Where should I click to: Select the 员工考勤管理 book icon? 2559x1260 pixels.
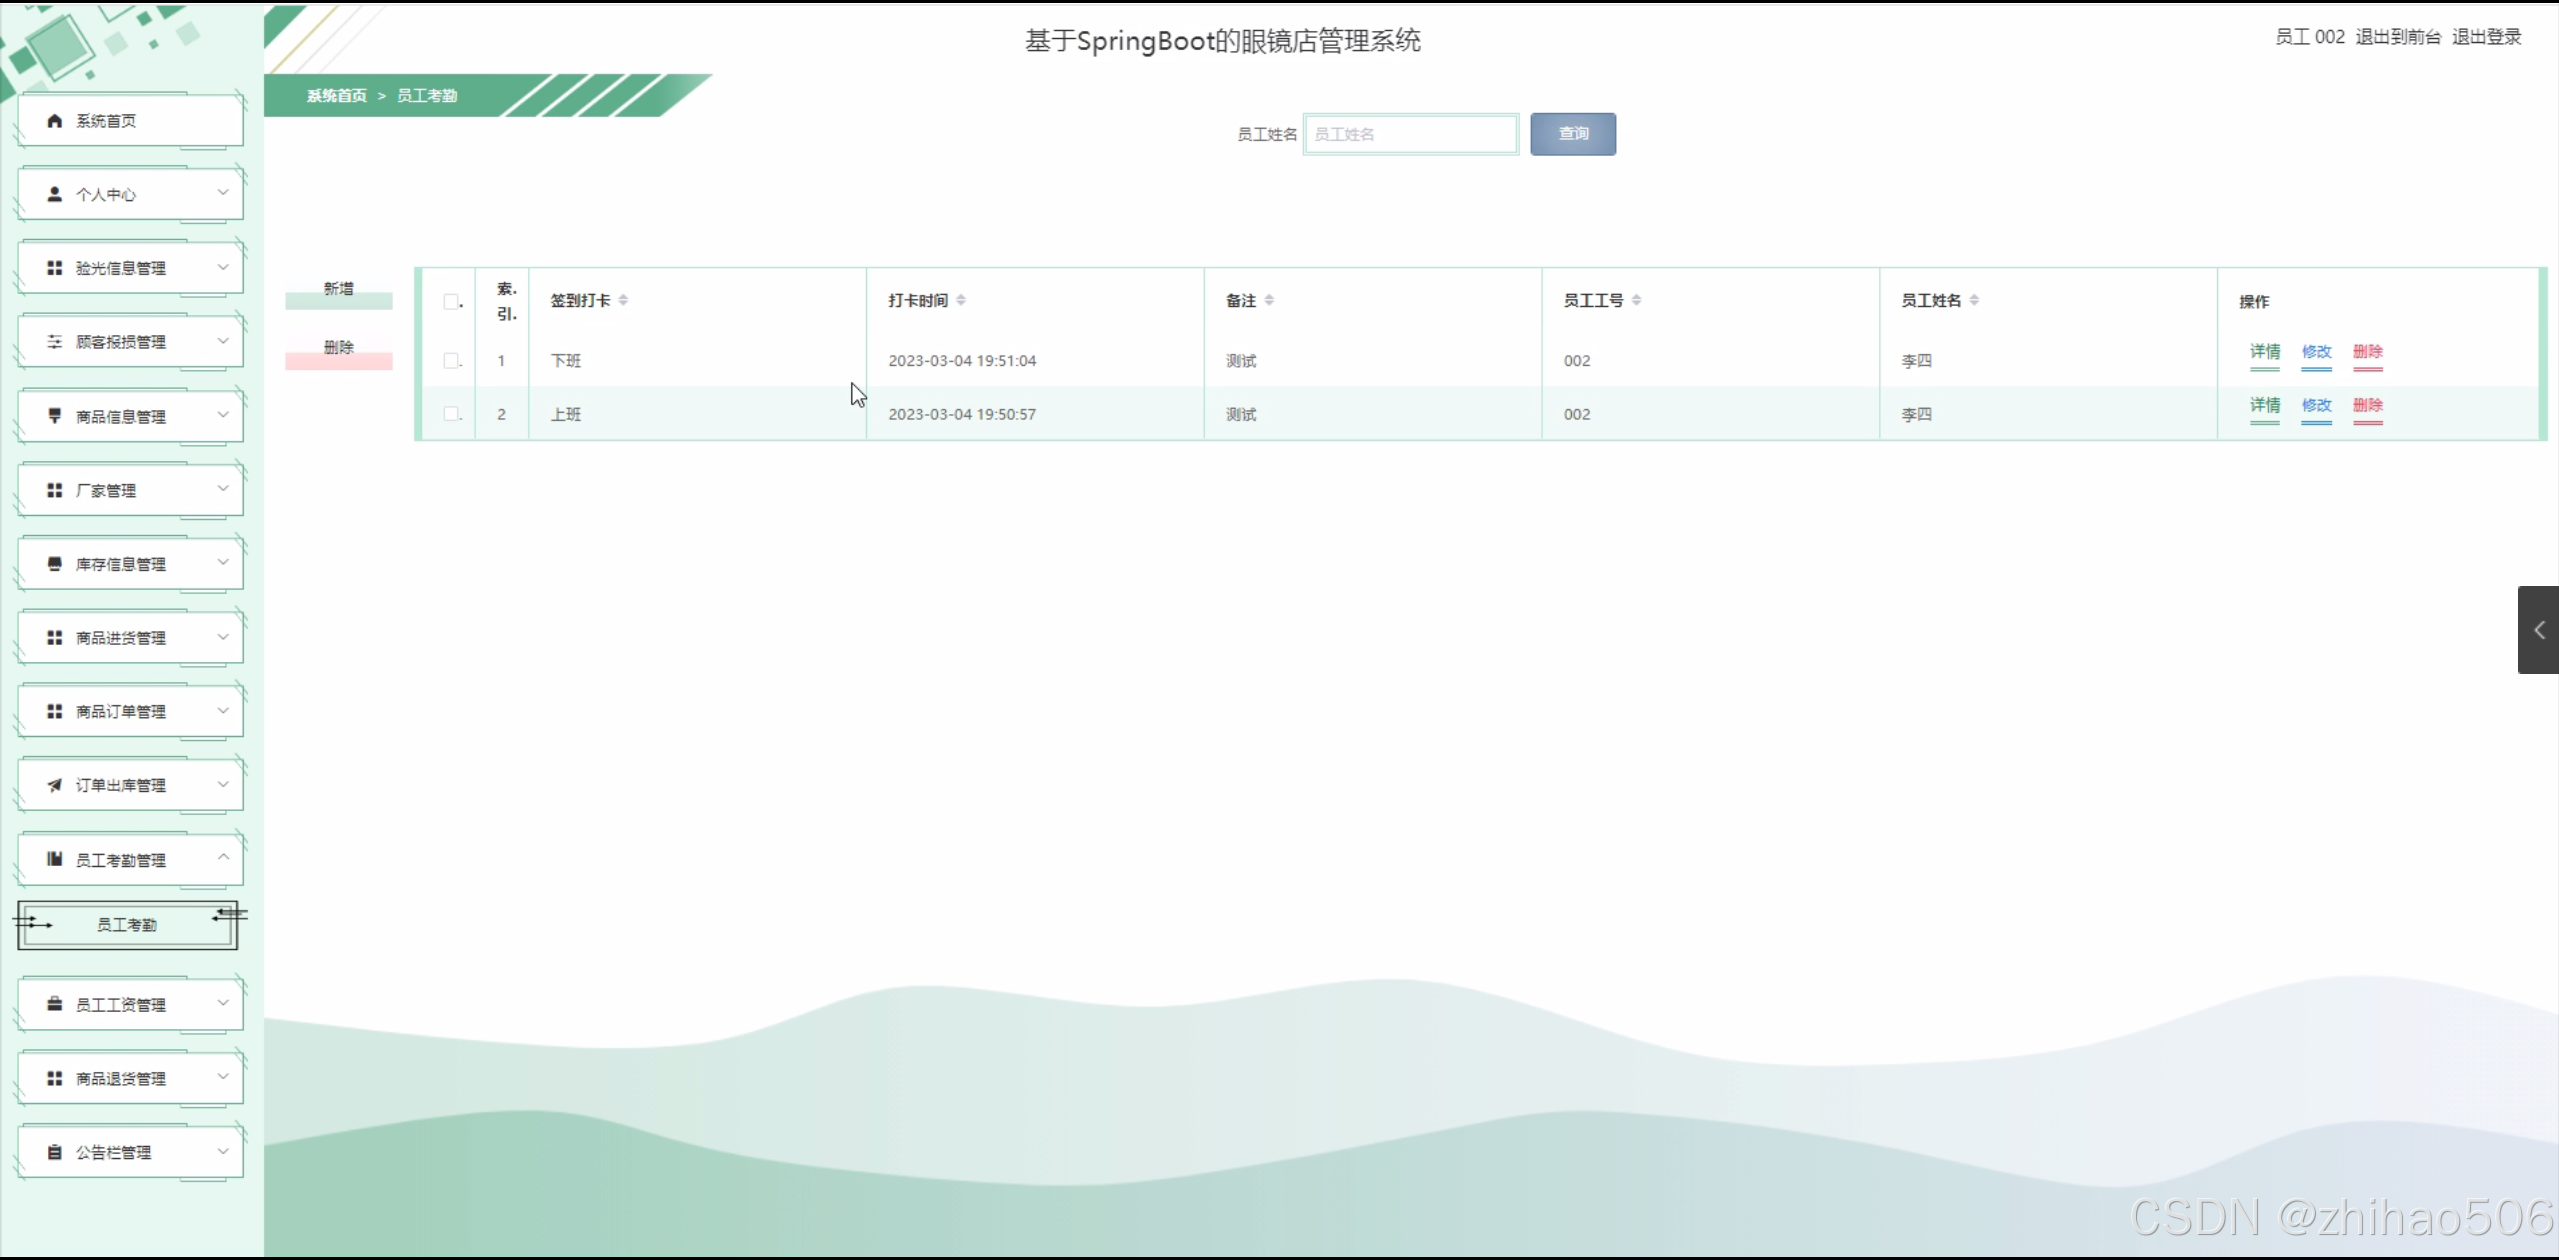(54, 858)
